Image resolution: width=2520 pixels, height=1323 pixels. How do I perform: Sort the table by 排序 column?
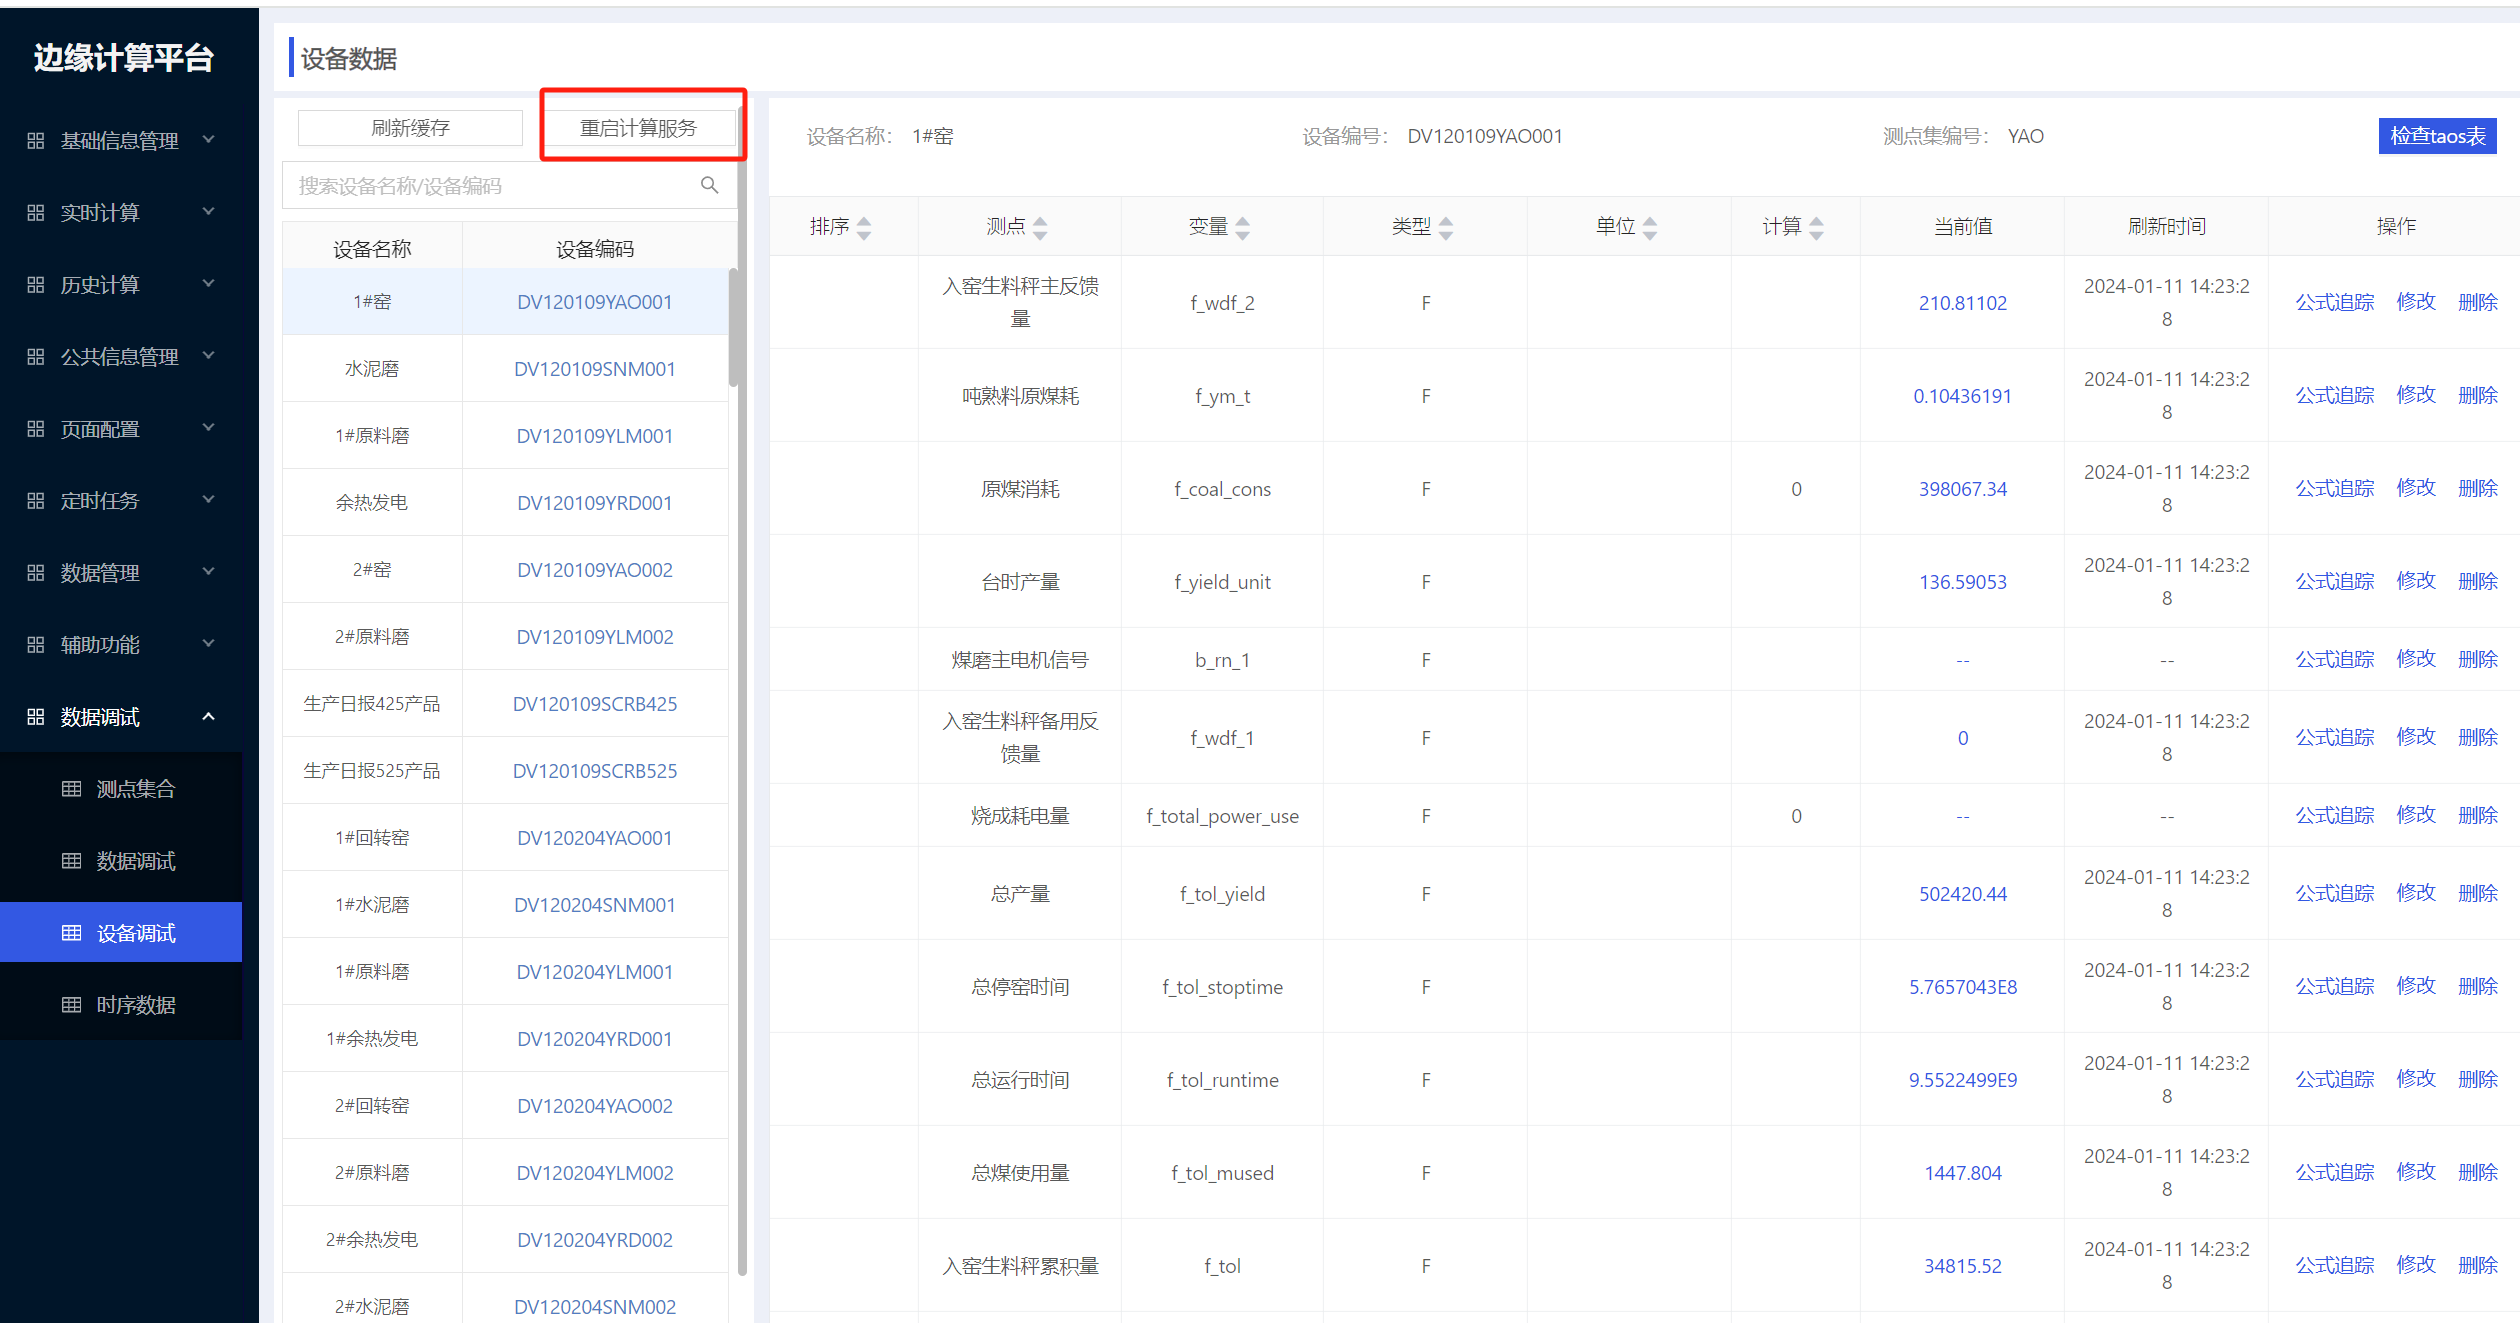(864, 228)
